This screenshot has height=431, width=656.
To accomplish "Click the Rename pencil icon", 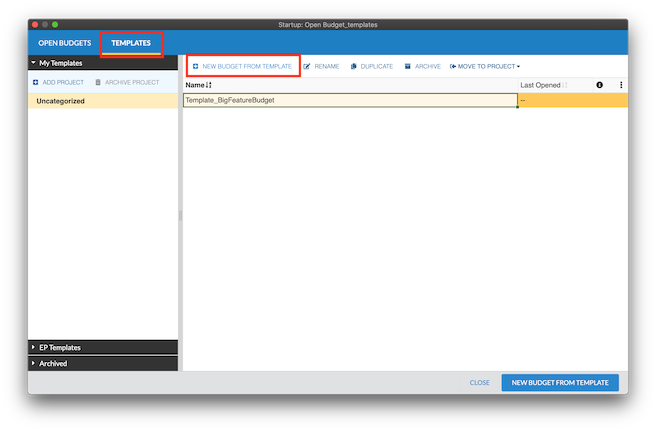I will [x=307, y=67].
